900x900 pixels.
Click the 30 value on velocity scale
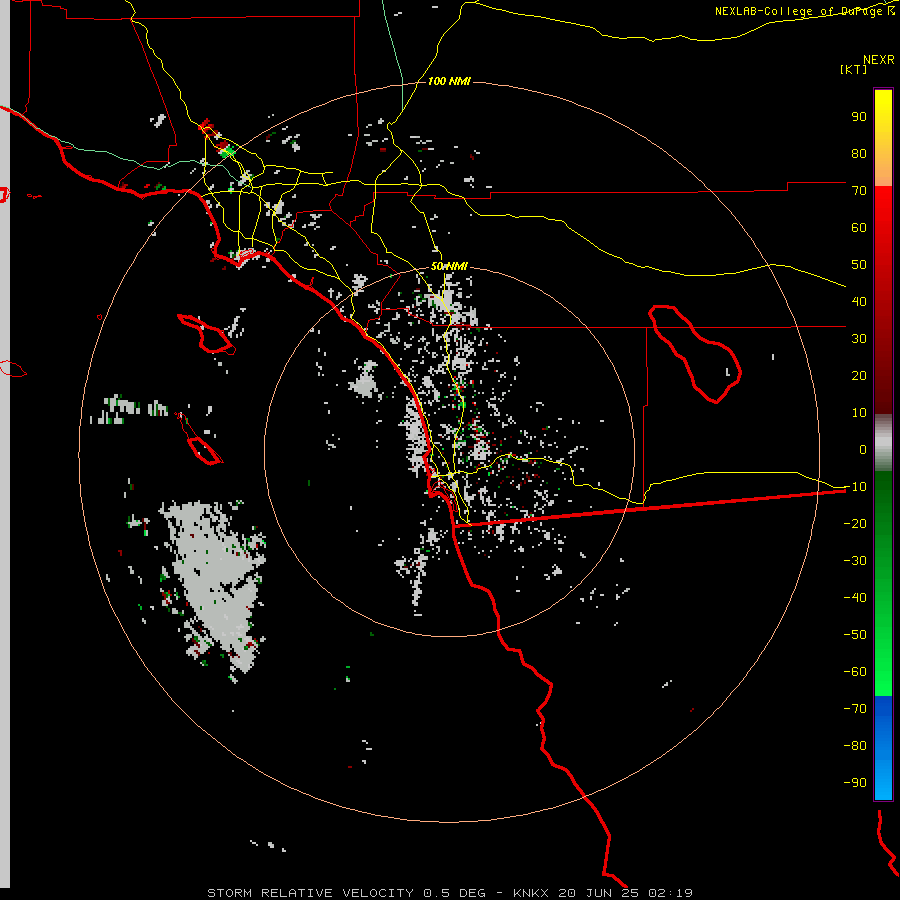click(x=859, y=339)
